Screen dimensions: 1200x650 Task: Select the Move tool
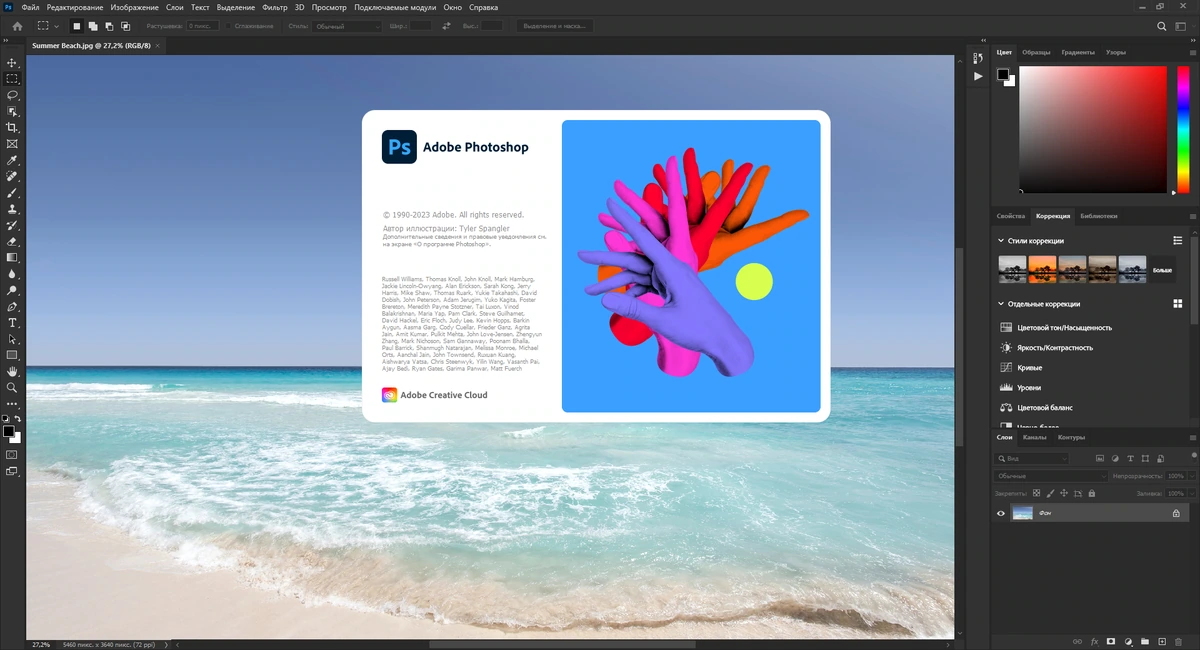coord(12,62)
